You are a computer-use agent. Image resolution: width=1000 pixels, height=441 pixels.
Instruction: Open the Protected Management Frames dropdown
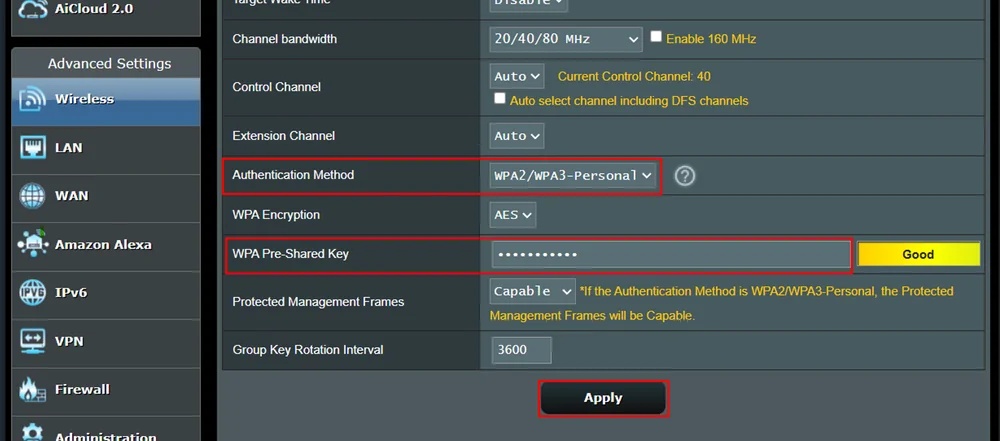[533, 291]
